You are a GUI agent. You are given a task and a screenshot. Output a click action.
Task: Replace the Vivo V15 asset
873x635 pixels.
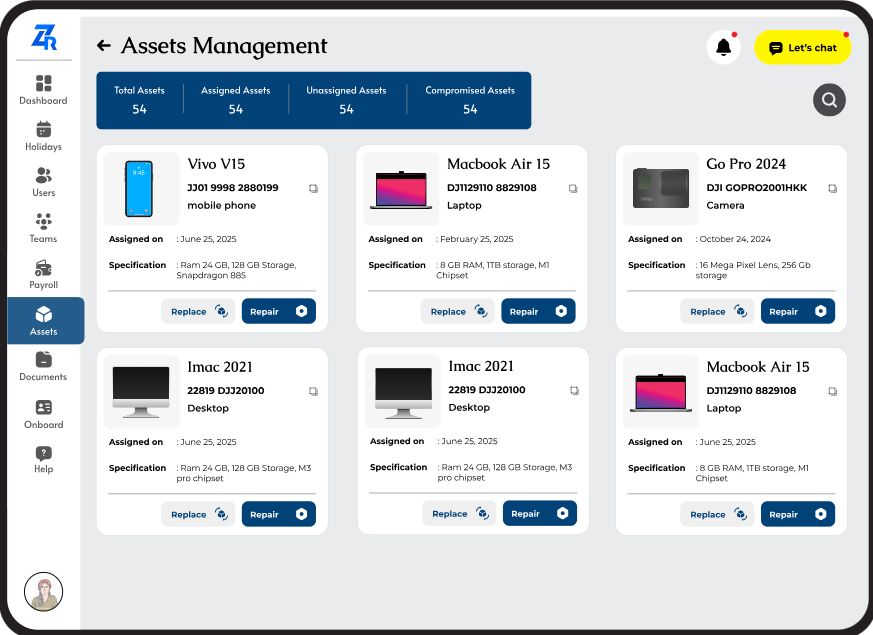point(198,311)
